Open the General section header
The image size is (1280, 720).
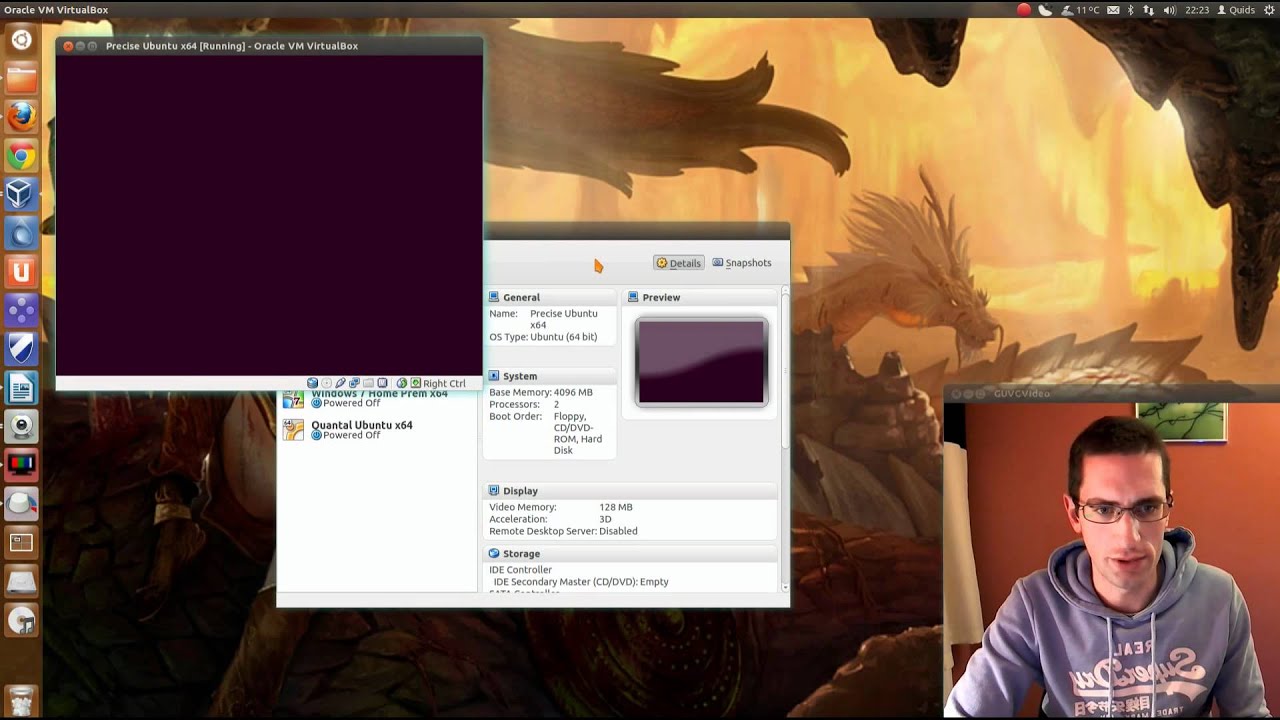tap(549, 297)
